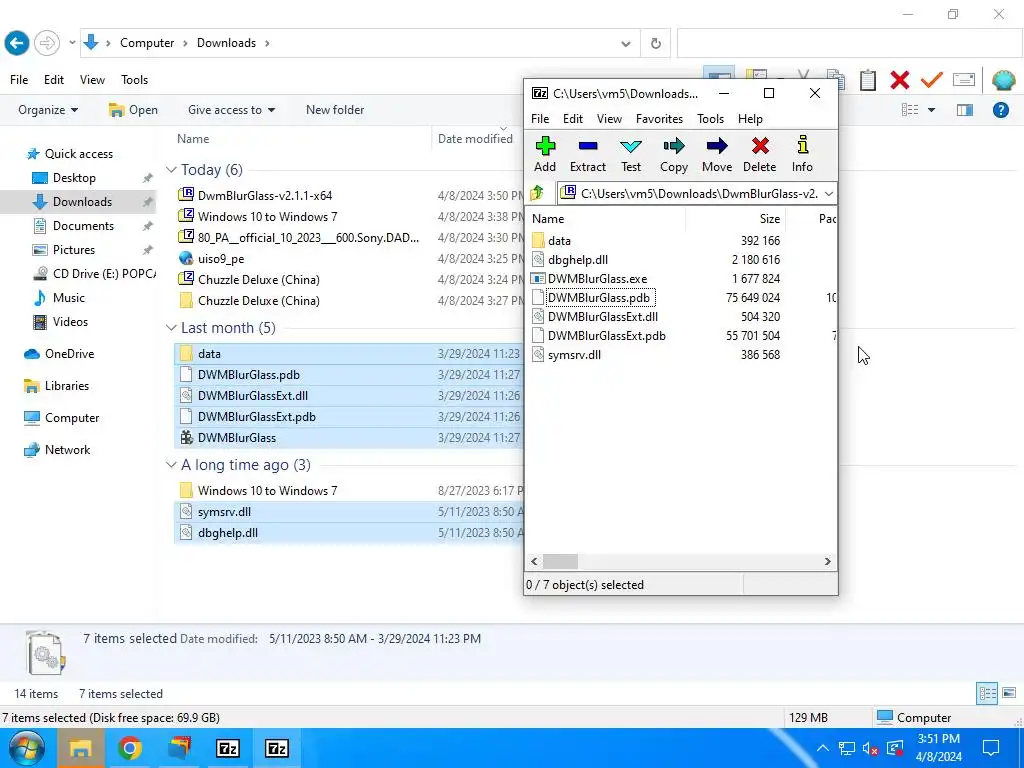
Task: Collapse the Today (6) group
Action: (171, 170)
